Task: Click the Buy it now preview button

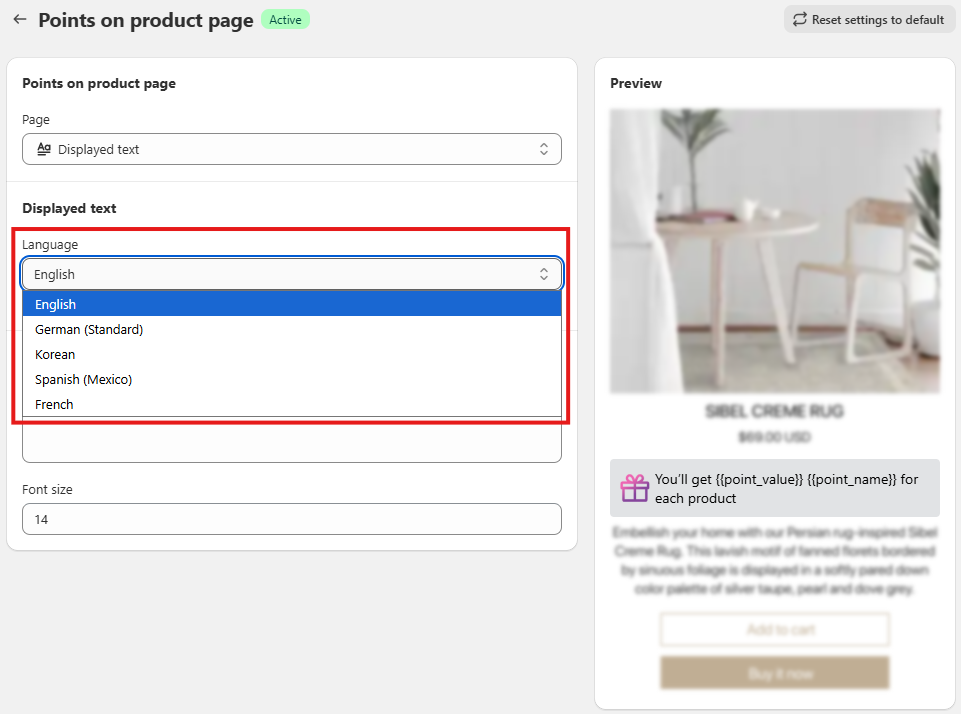Action: pos(774,673)
